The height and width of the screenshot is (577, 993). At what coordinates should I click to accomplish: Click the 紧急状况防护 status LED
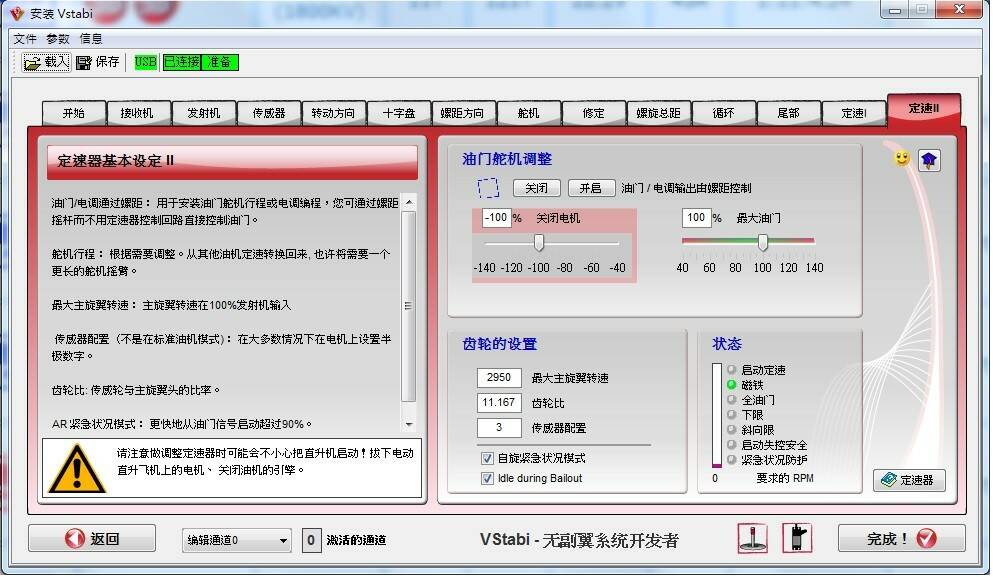(x=731, y=460)
